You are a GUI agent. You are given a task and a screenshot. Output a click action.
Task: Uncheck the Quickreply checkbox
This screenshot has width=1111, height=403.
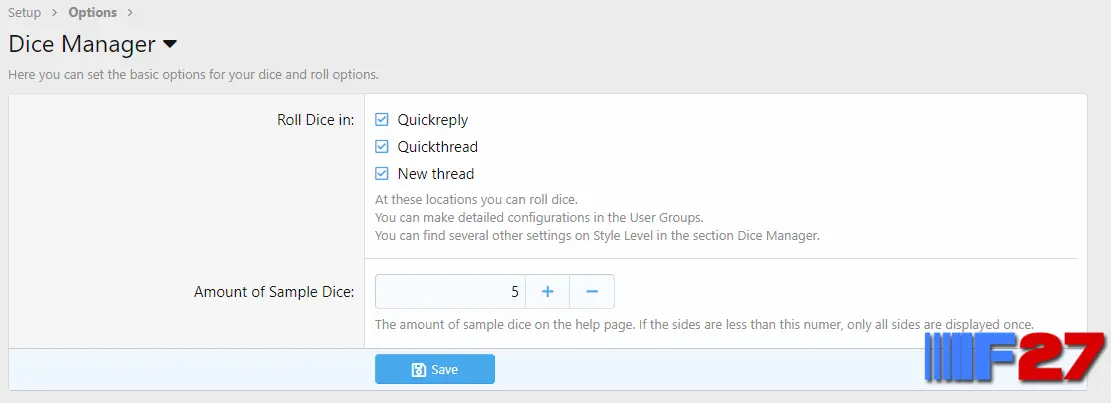382,120
